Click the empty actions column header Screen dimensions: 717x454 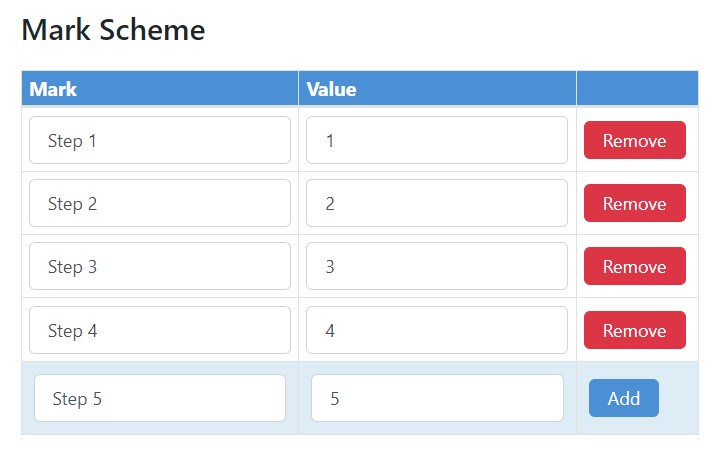[637, 89]
